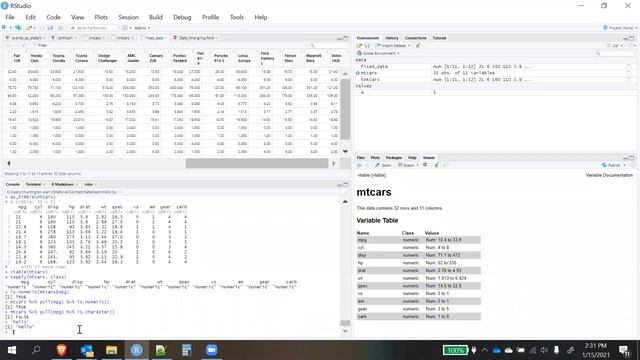Click the Save All documents icon
The height and width of the screenshot is (360, 640).
[x=50, y=28]
